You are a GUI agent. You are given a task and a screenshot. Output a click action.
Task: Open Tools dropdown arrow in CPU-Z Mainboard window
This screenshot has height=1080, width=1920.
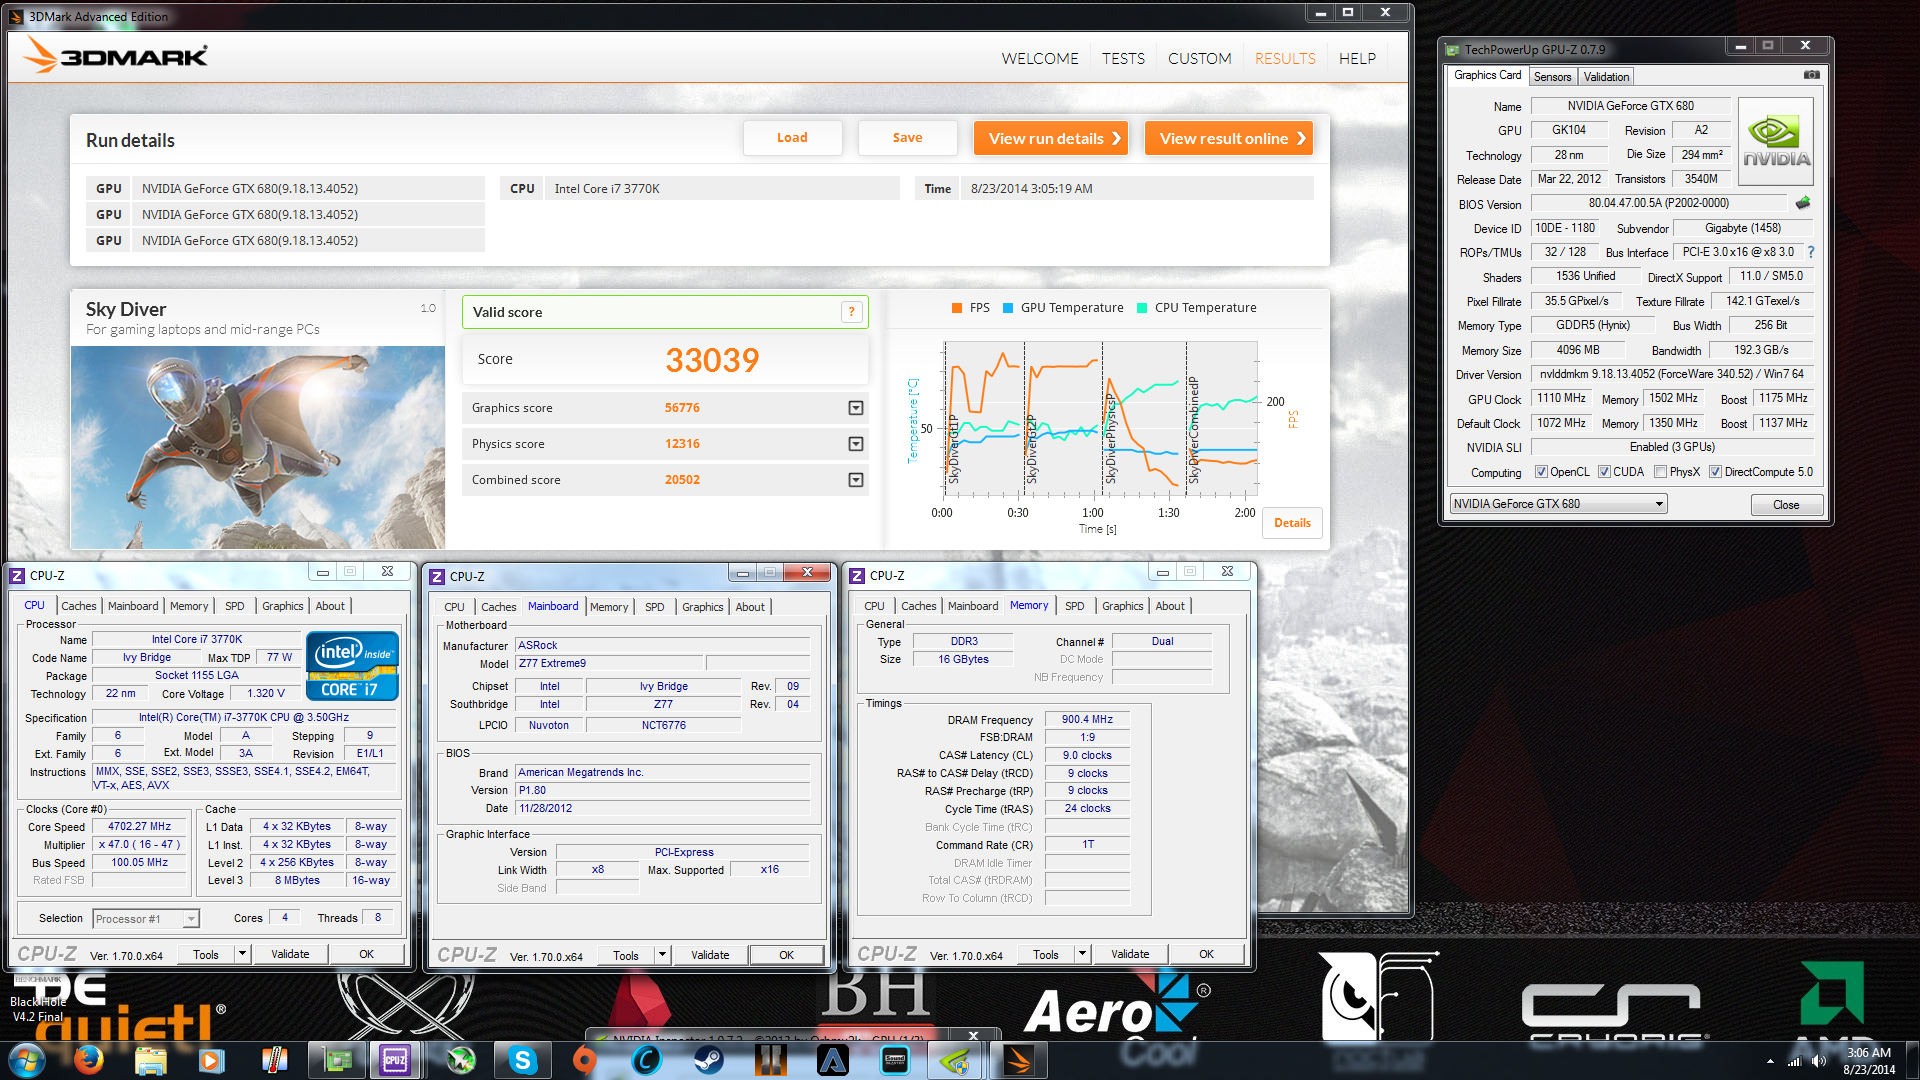662,955
